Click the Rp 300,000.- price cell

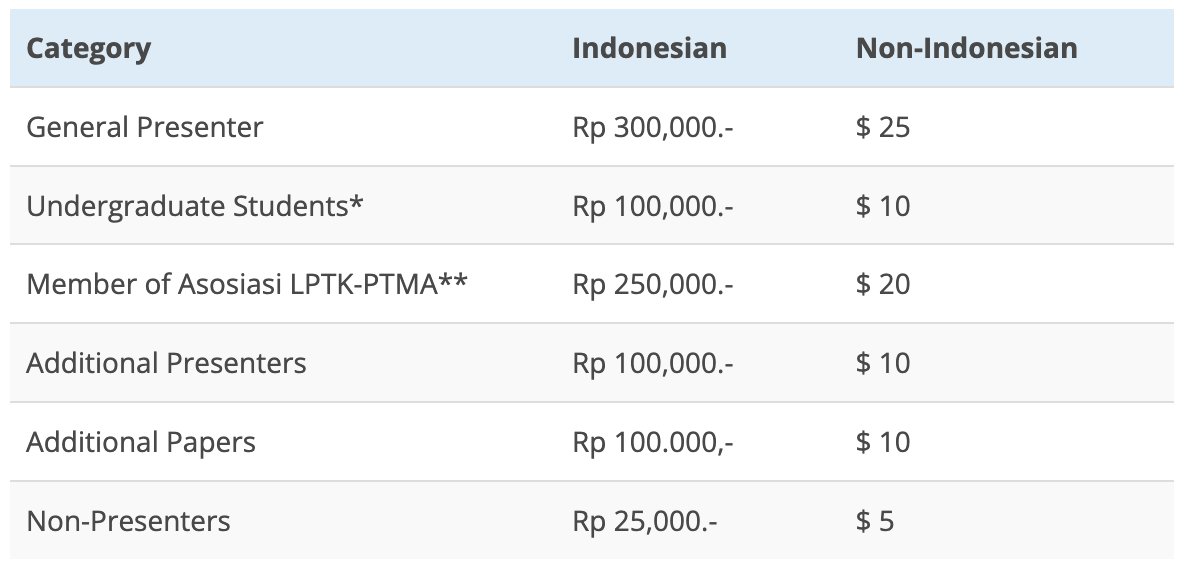(x=653, y=128)
